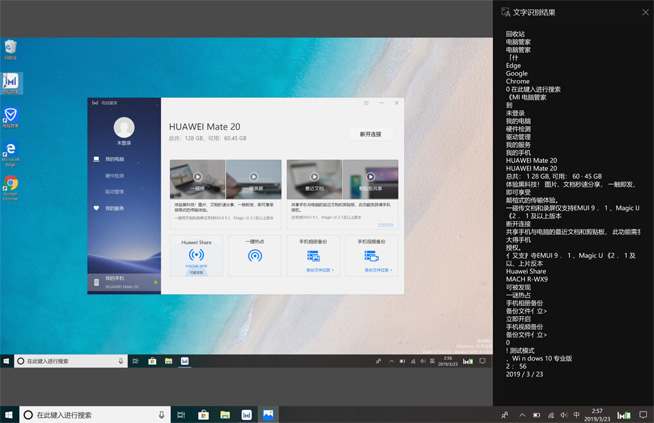Close the 文字识别结果 panel
654x423 pixels.
click(x=645, y=12)
